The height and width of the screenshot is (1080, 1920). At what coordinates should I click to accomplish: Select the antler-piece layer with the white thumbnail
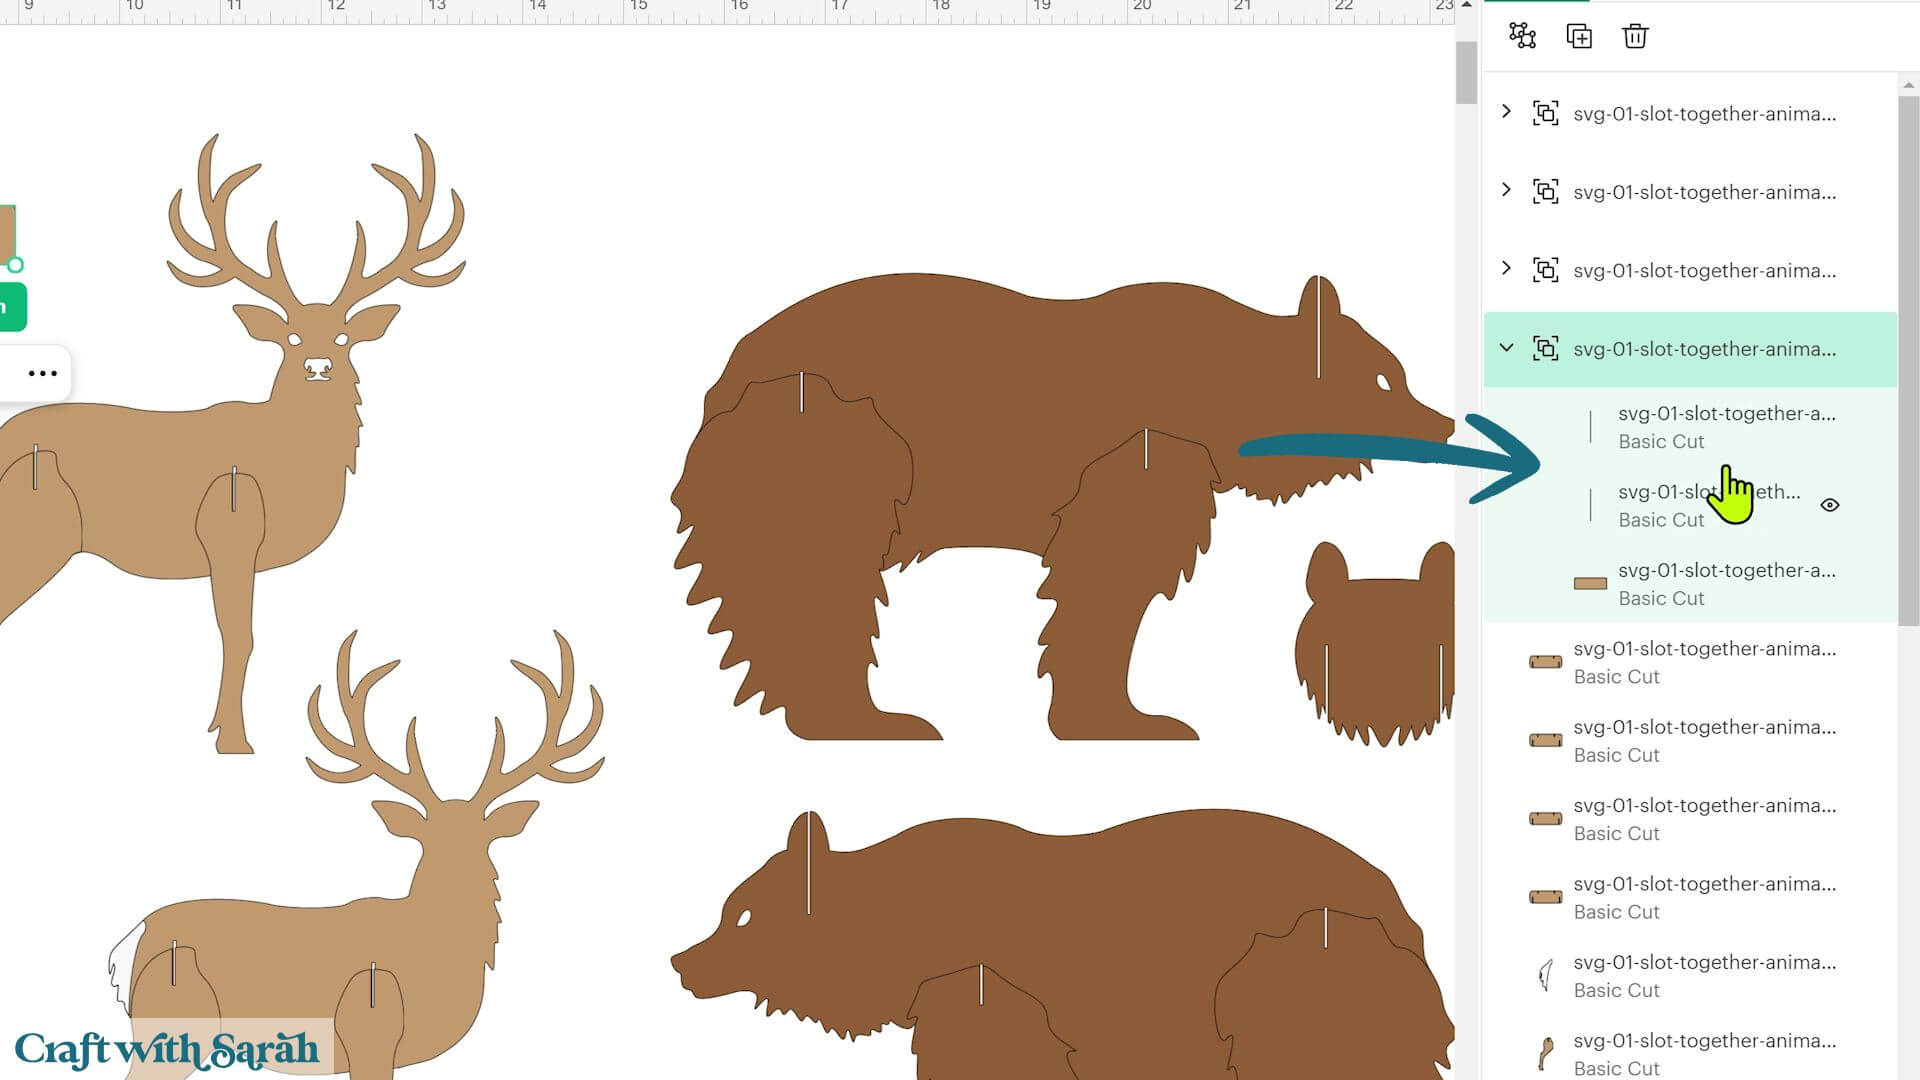click(x=1690, y=976)
